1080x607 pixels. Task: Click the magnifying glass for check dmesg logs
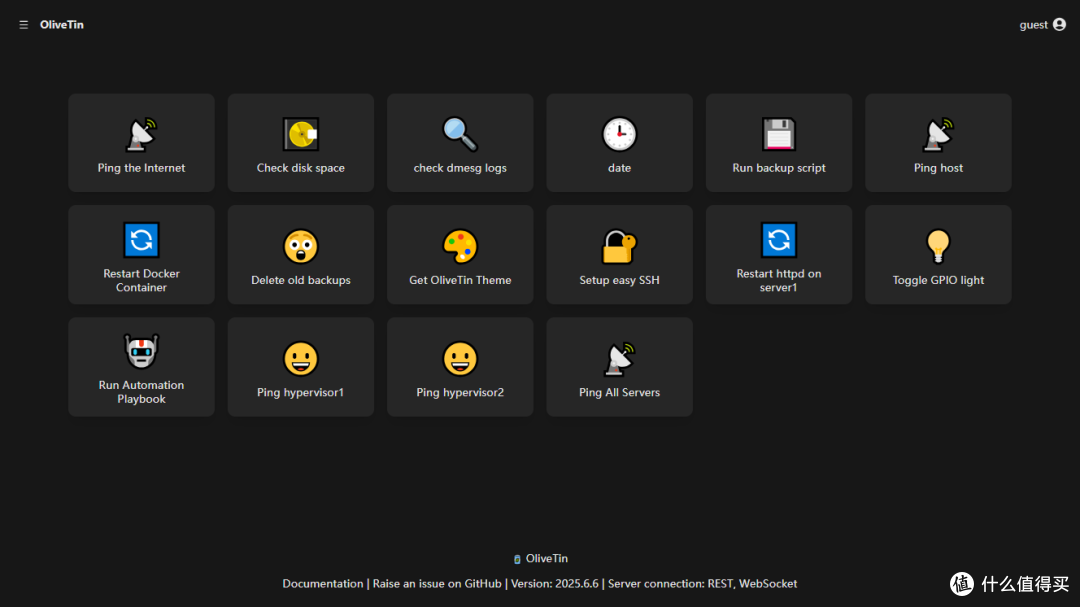[460, 134]
